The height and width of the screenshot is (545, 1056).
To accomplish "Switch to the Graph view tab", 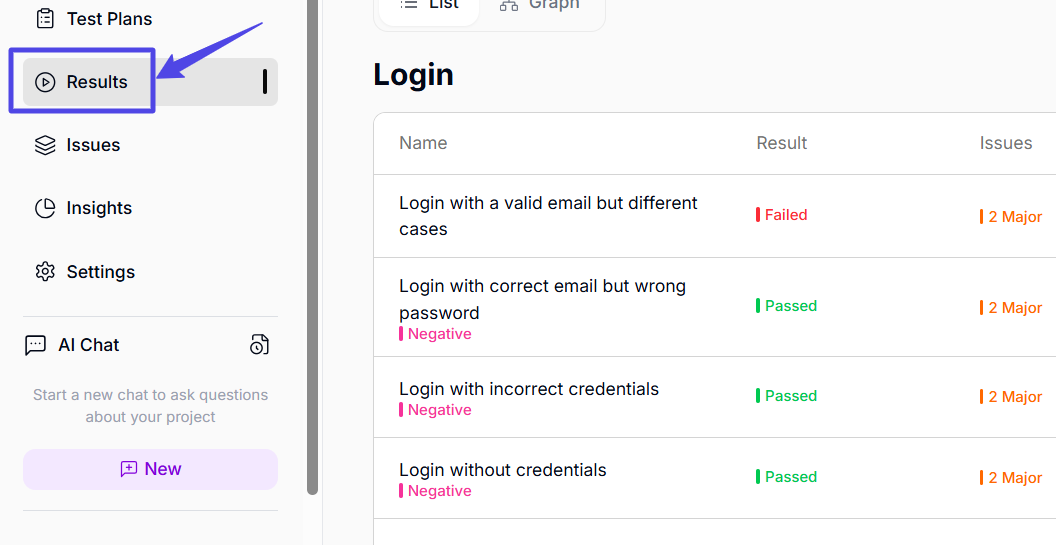I will 540,6.
